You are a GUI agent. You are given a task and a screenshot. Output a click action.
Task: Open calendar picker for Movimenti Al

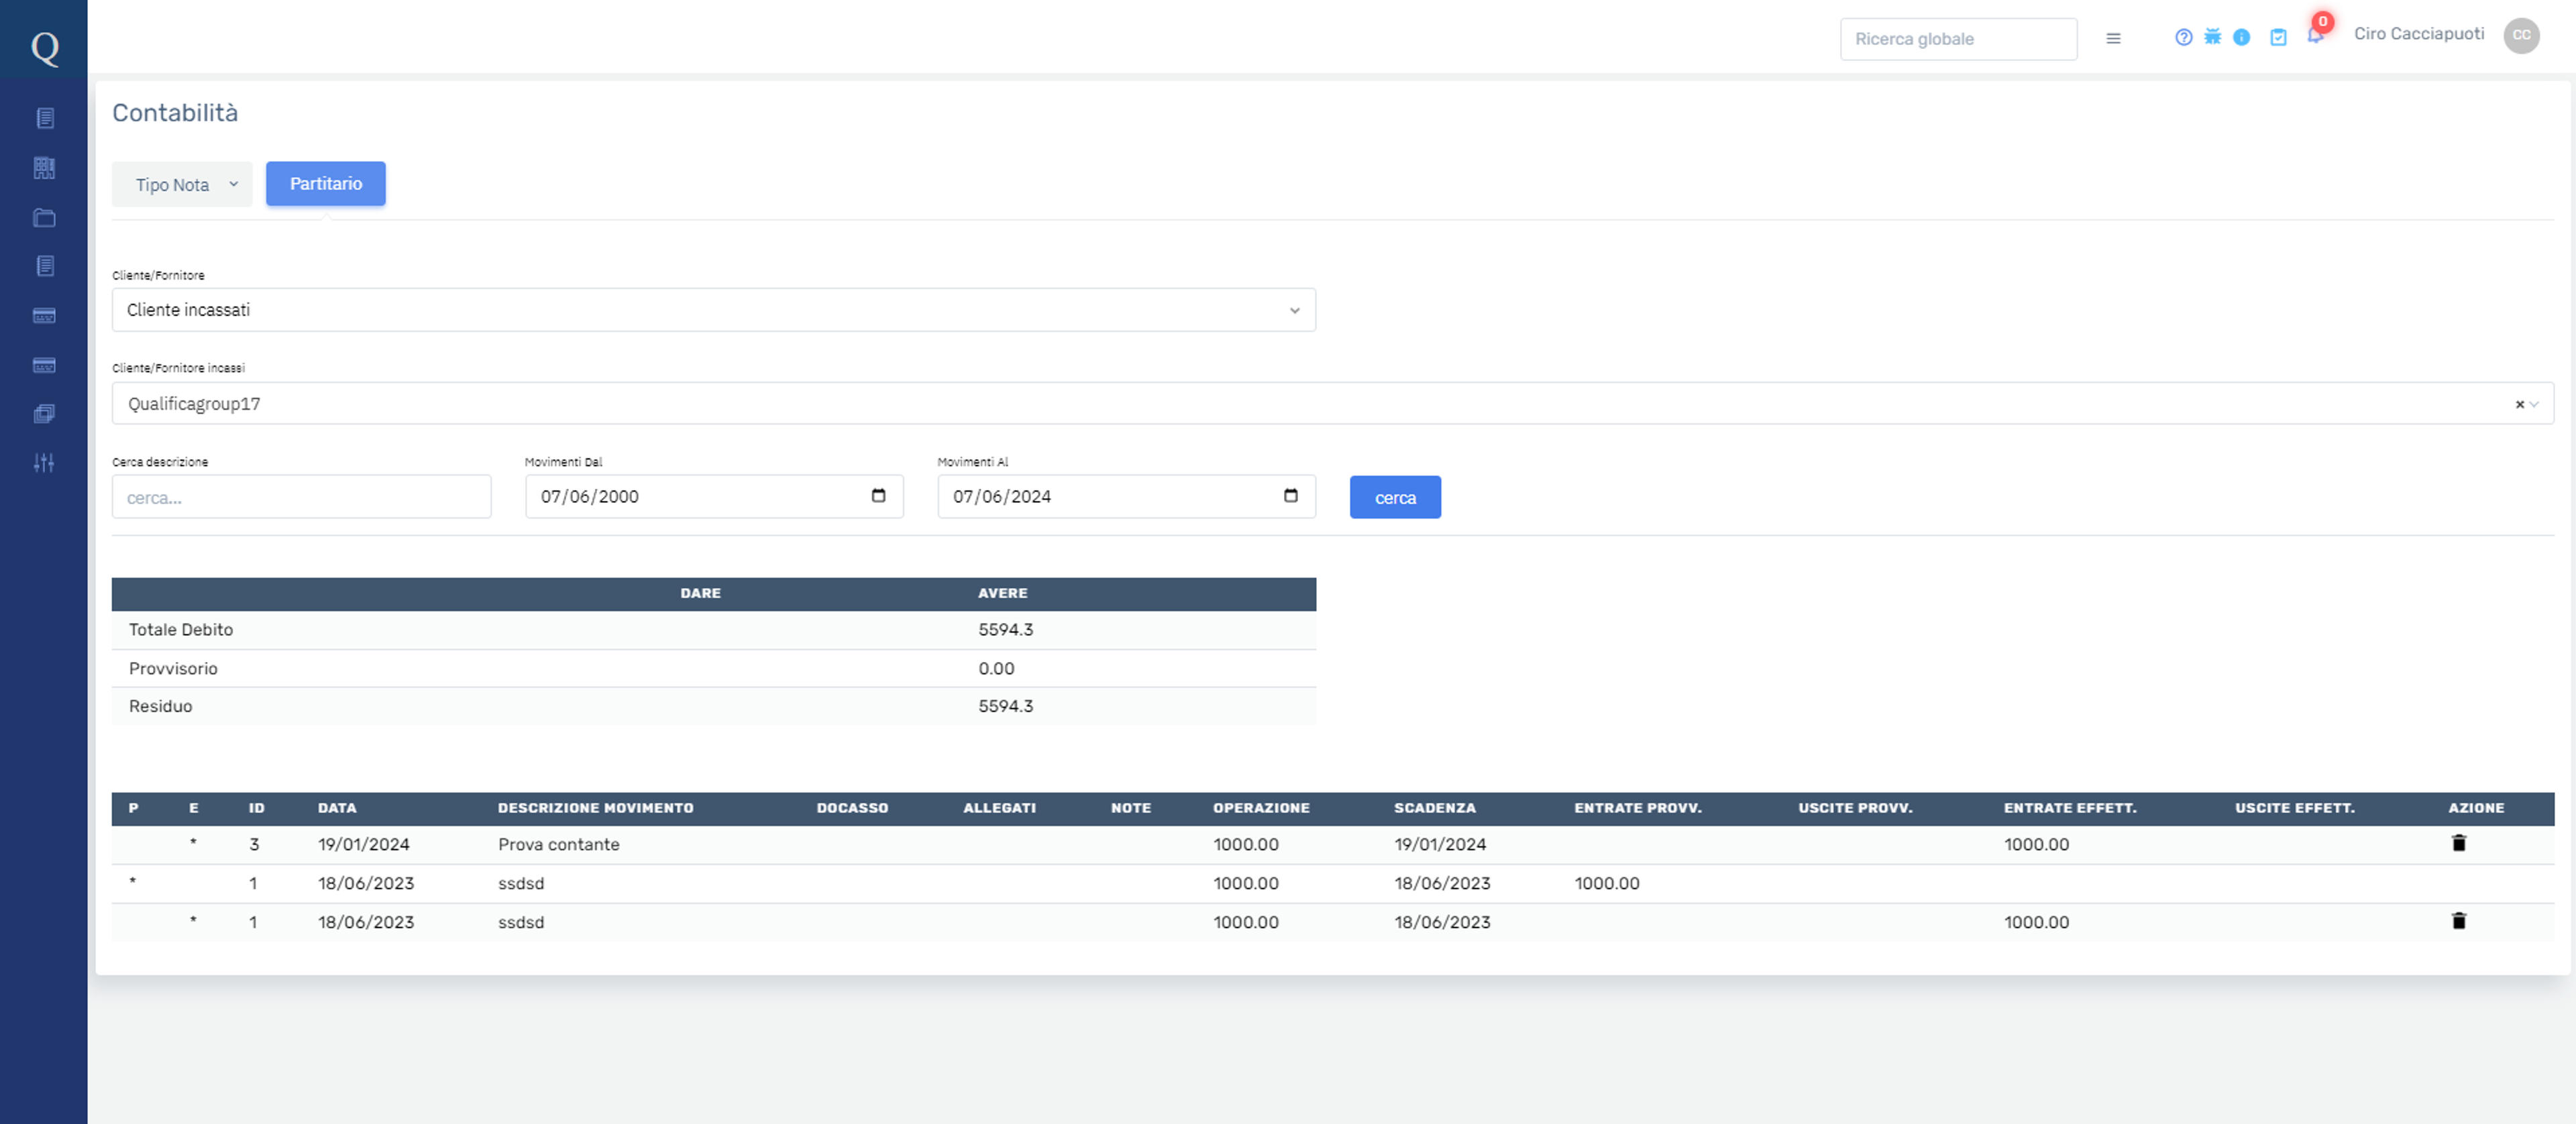click(x=1291, y=496)
